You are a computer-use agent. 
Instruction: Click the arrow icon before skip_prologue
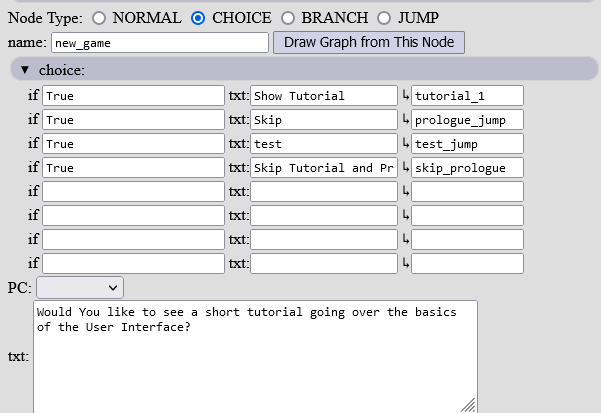tap(406, 167)
